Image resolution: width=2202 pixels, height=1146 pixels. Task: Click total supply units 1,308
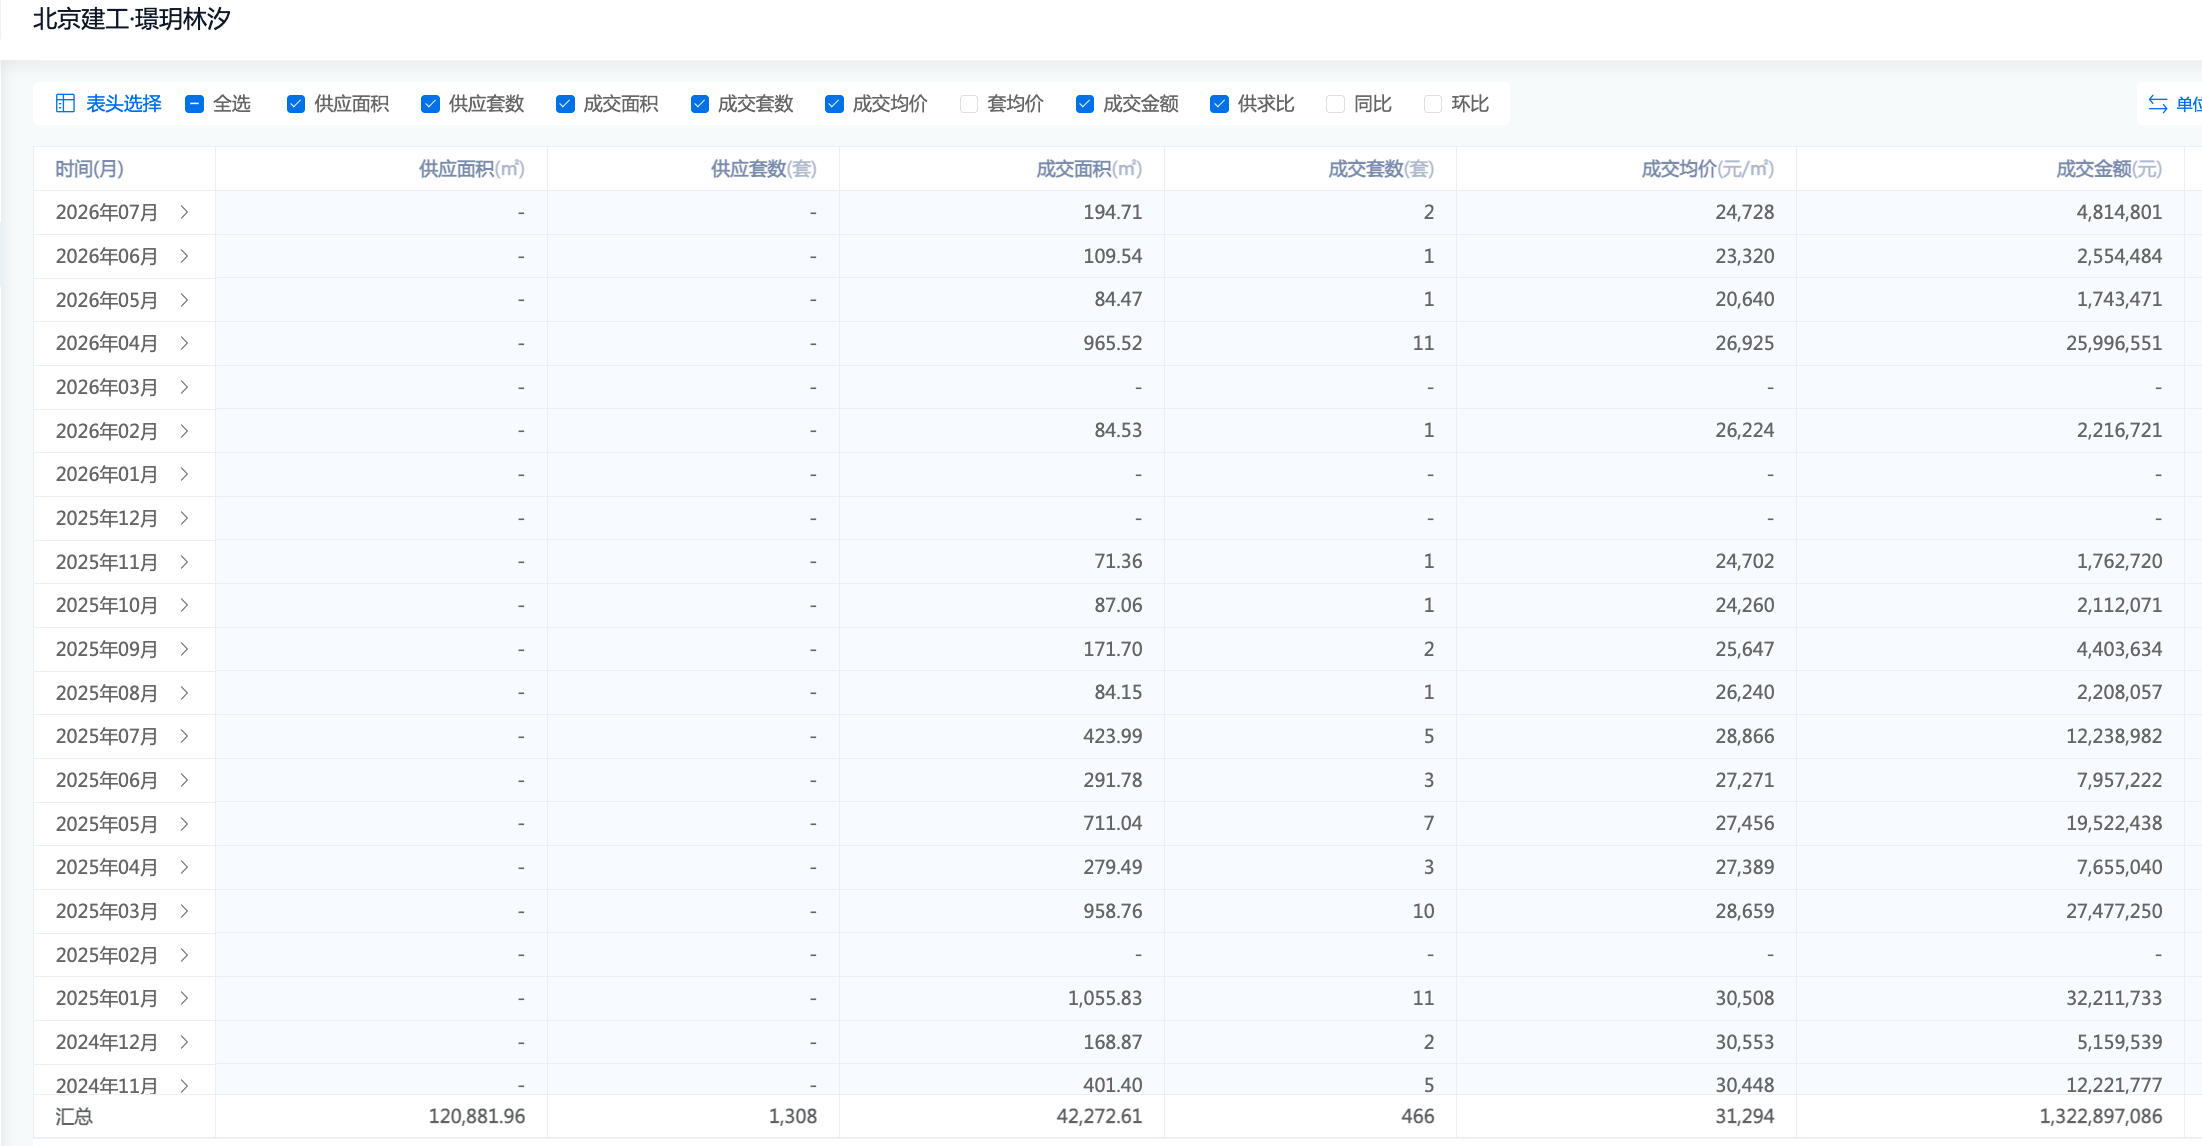[793, 1116]
